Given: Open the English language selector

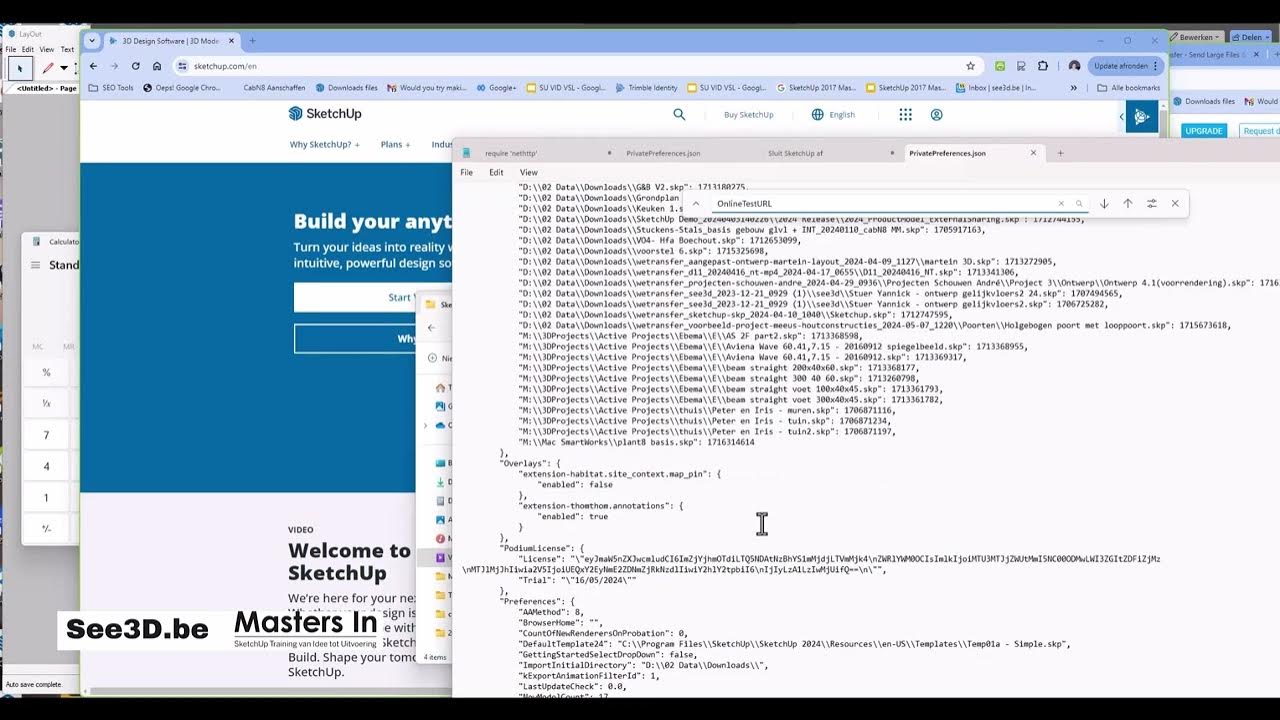Looking at the screenshot, I should (x=833, y=115).
